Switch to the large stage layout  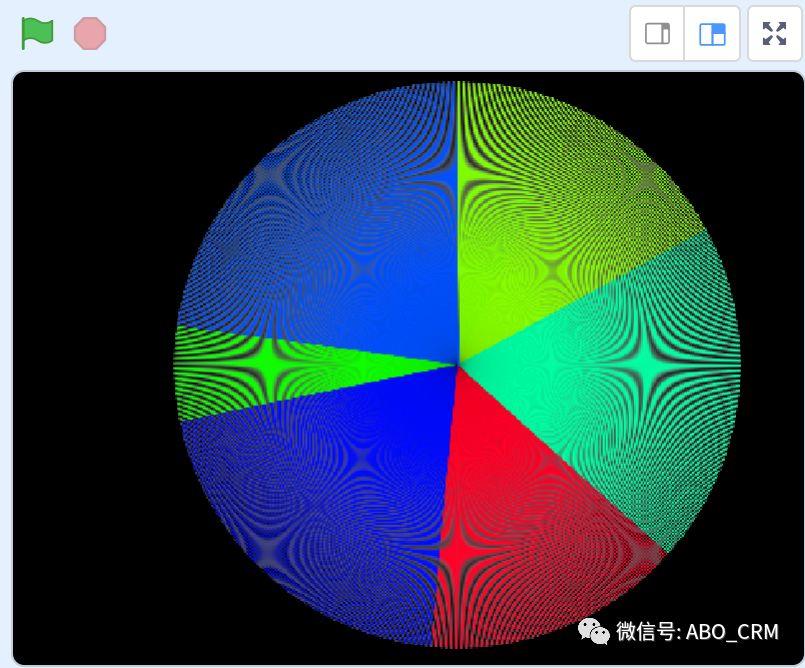(x=713, y=34)
